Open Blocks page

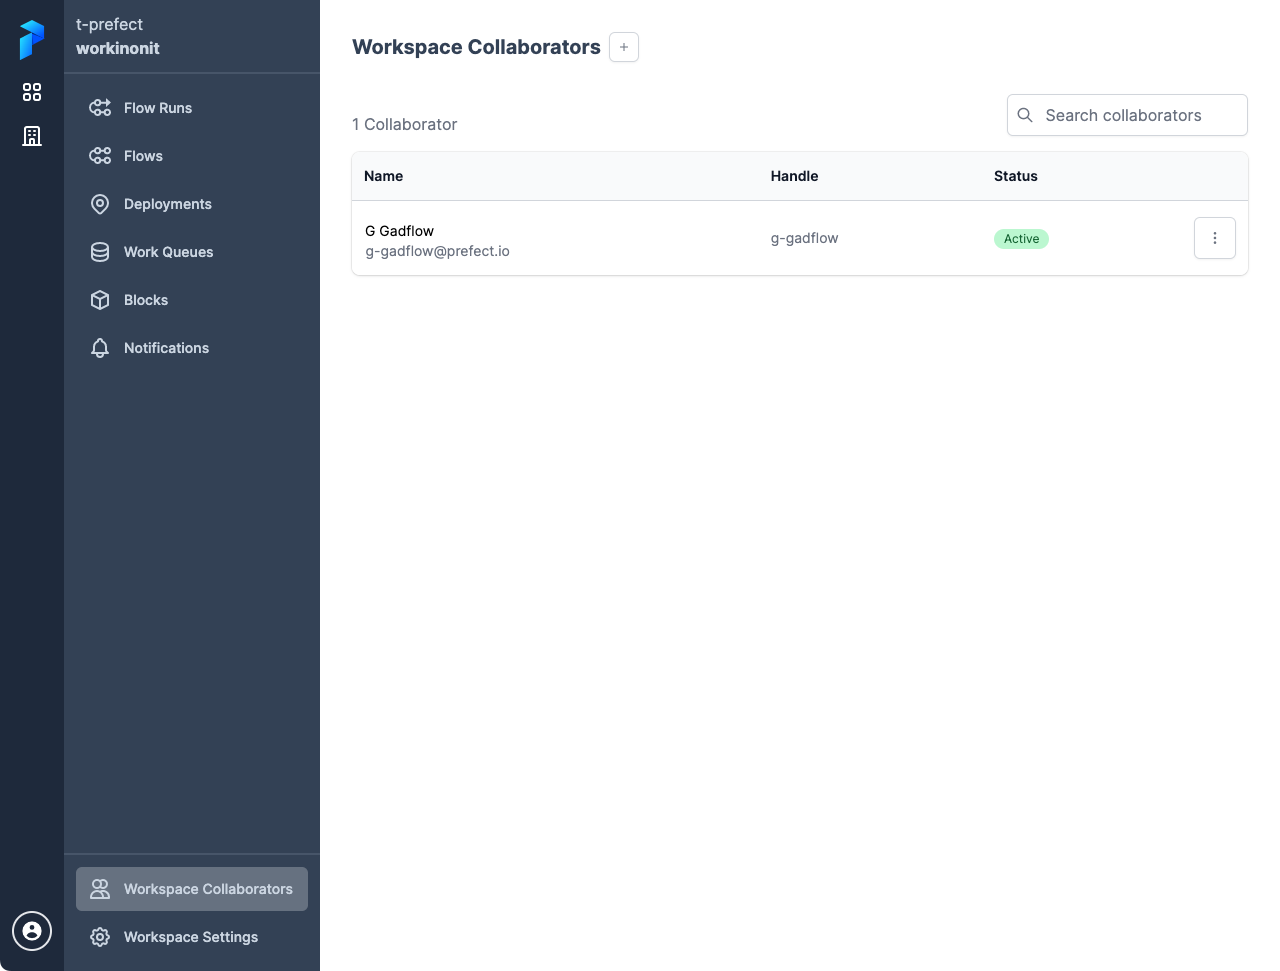click(x=192, y=300)
